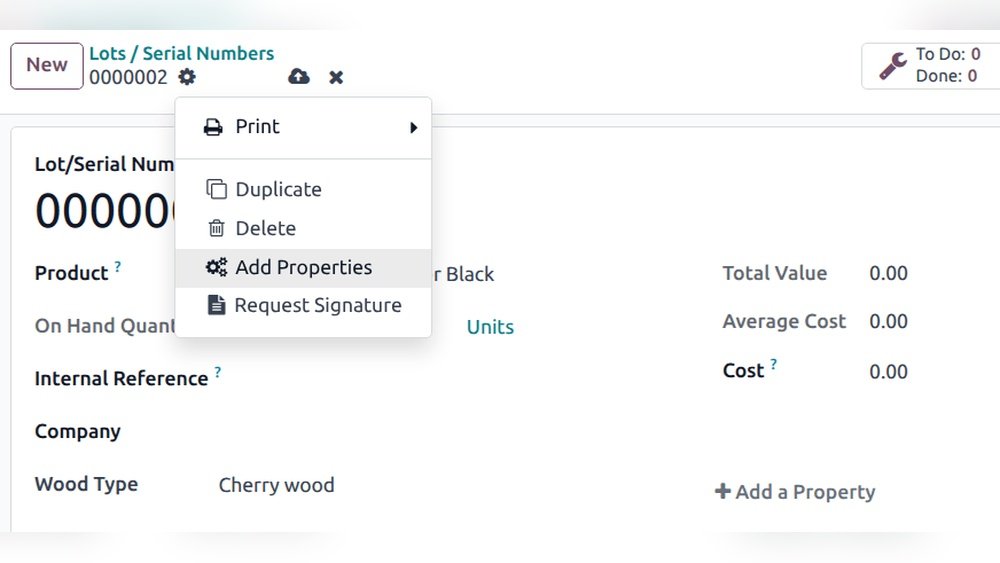This screenshot has height=563, width=1000.
Task: Go back to Lots / Serial Numbers breadcrumb
Action: point(181,54)
